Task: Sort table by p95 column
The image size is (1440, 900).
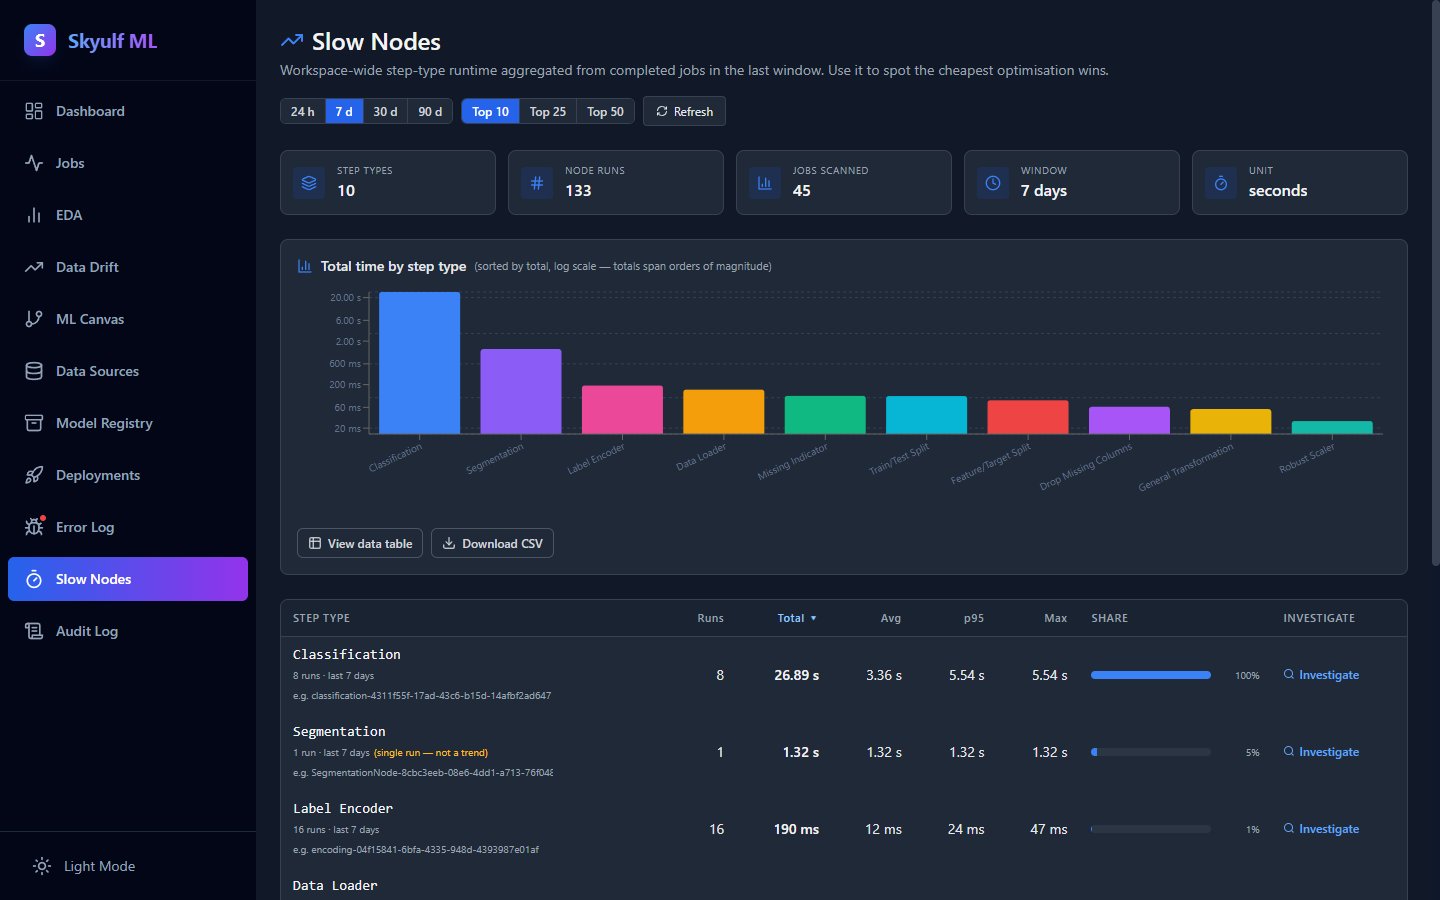Action: pyautogui.click(x=974, y=618)
